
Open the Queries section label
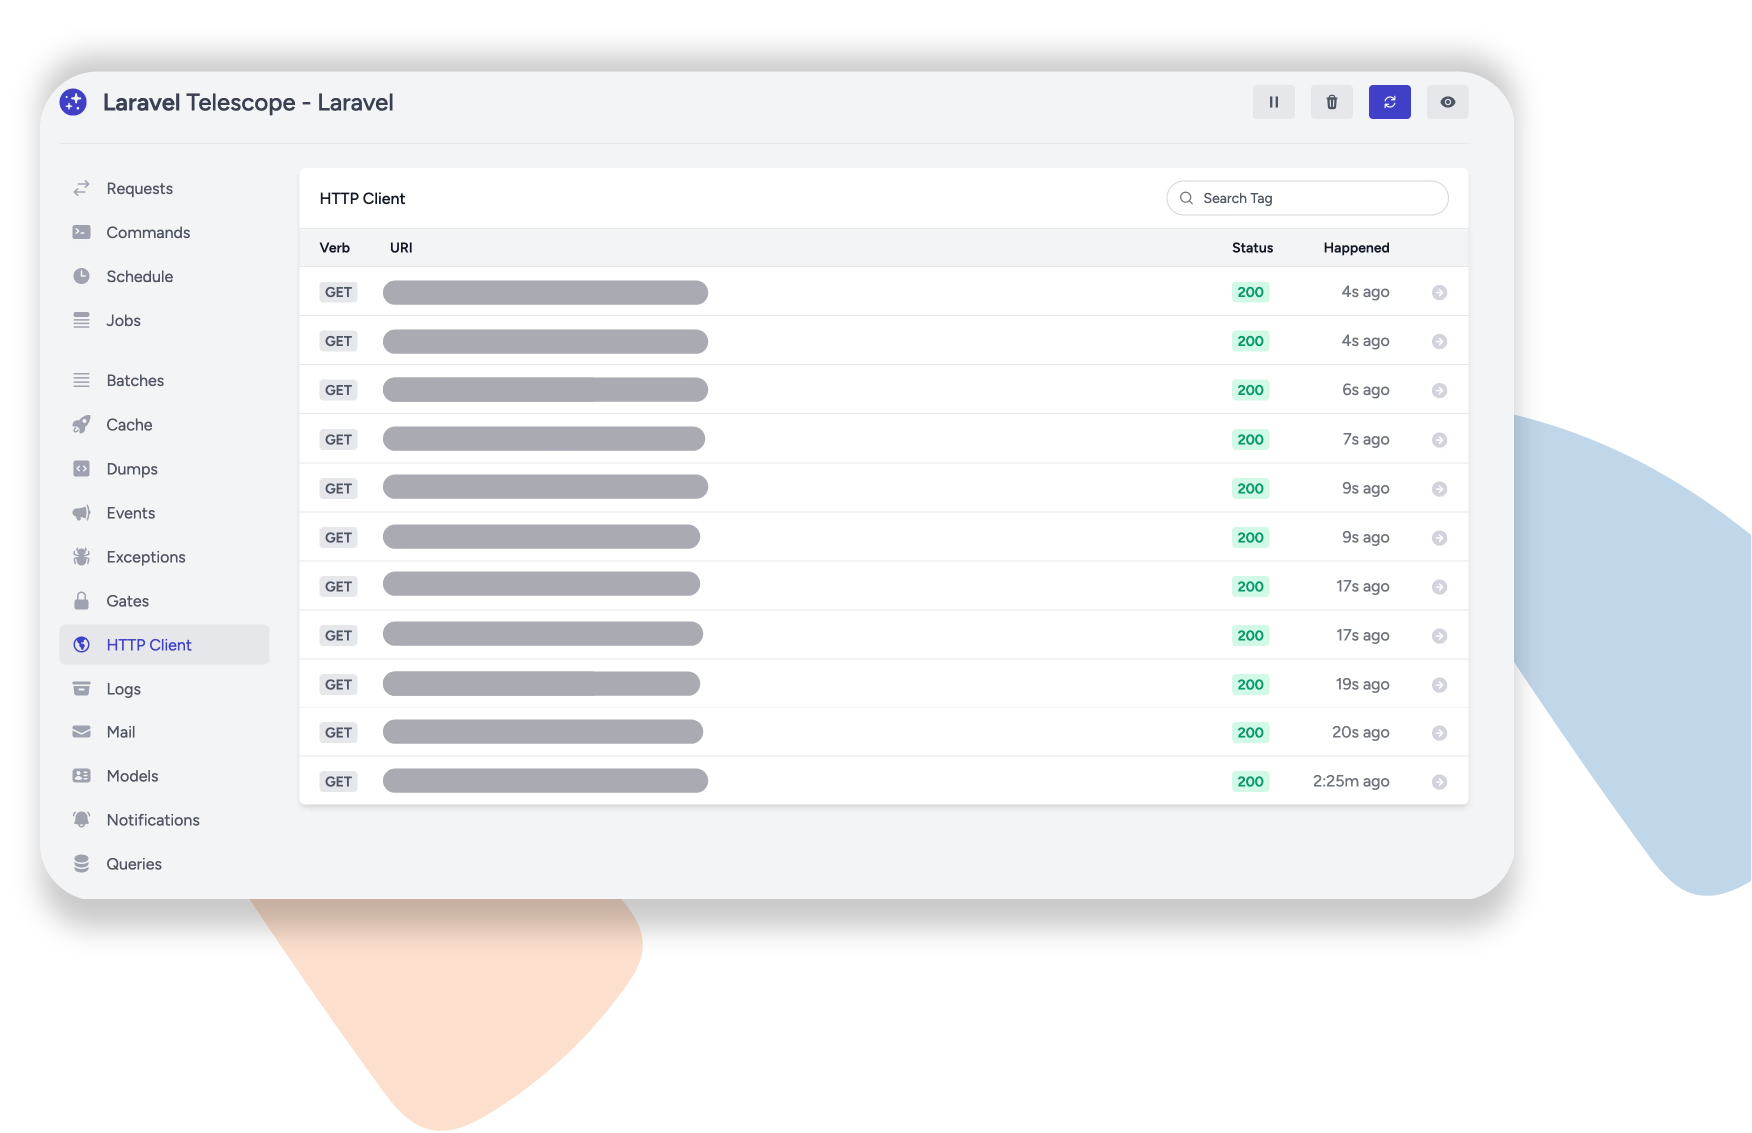[134, 863]
